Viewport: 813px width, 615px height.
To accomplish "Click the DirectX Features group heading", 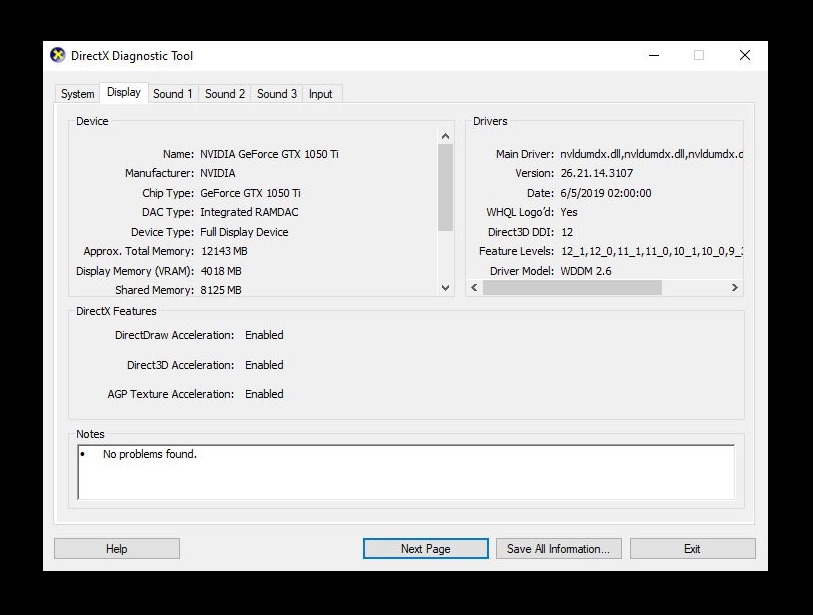I will [x=116, y=311].
